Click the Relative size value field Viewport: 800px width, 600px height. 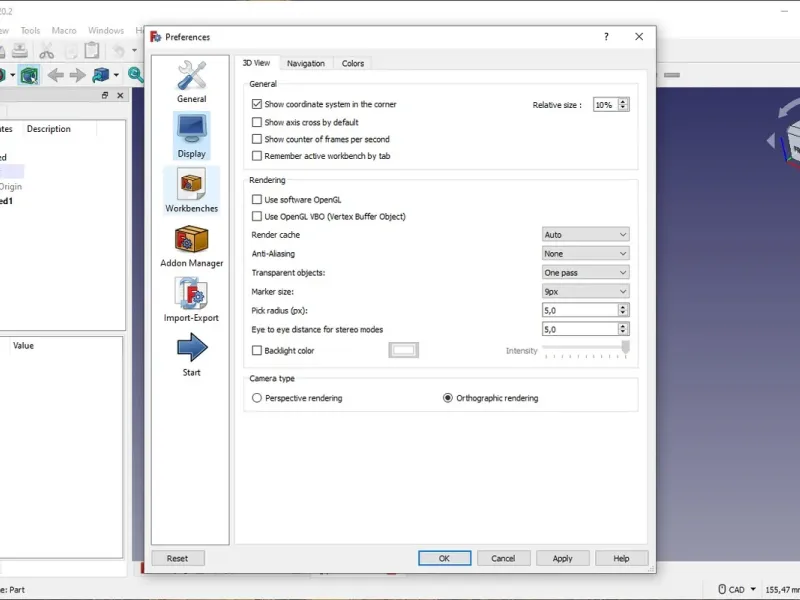tap(605, 105)
